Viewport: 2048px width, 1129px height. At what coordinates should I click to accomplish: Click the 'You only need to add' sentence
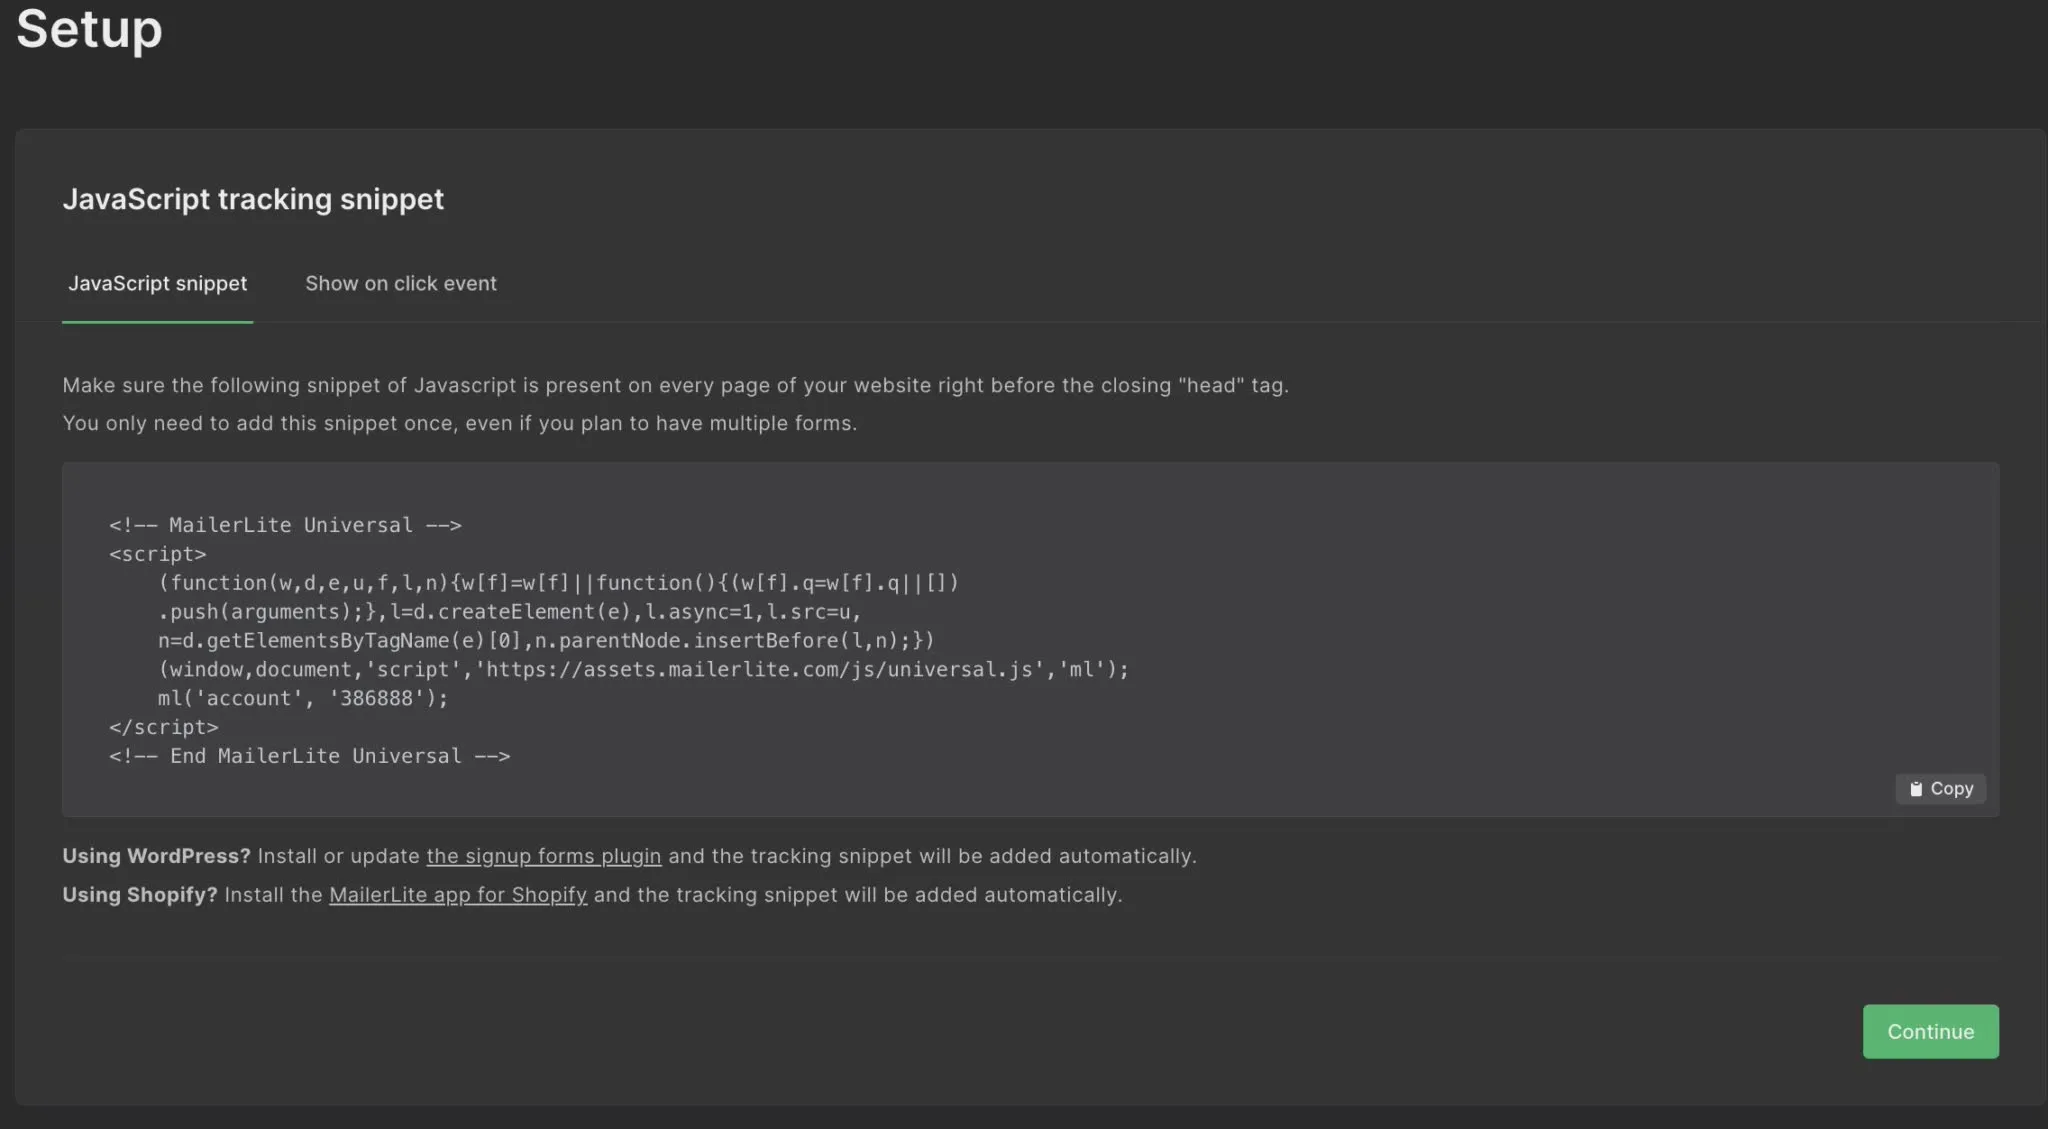[459, 423]
